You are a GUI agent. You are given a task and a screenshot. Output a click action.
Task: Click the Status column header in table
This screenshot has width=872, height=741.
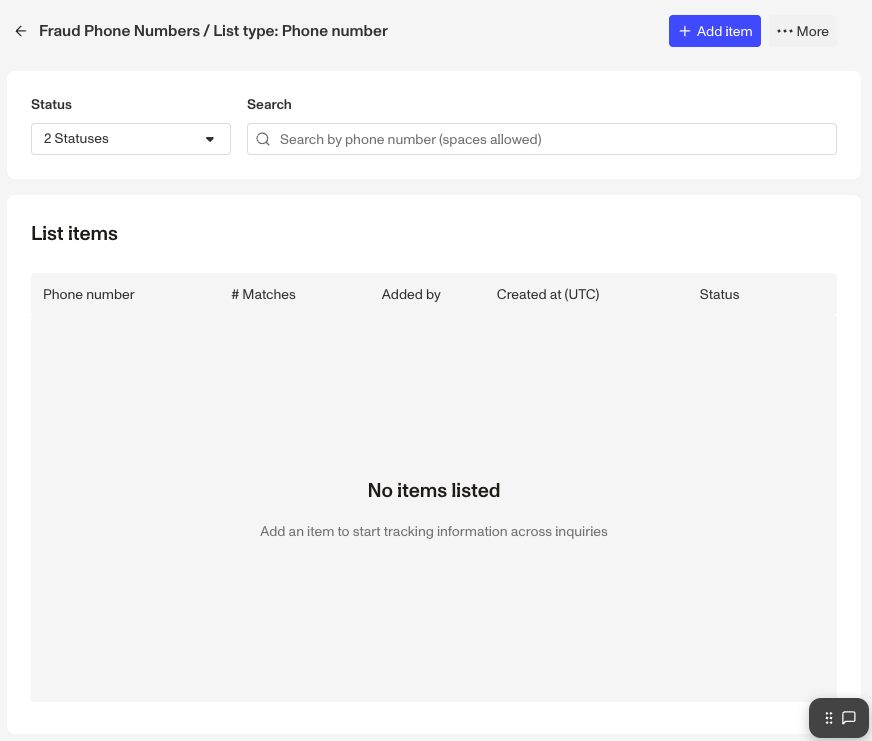719,294
